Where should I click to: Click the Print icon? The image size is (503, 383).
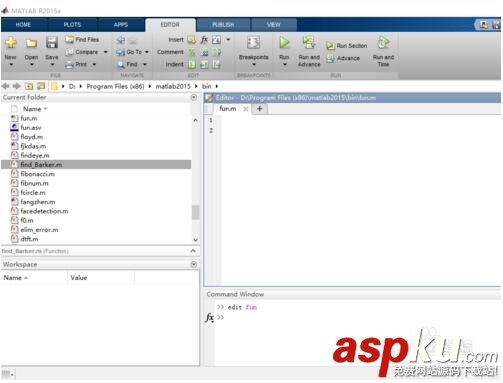pyautogui.click(x=69, y=64)
